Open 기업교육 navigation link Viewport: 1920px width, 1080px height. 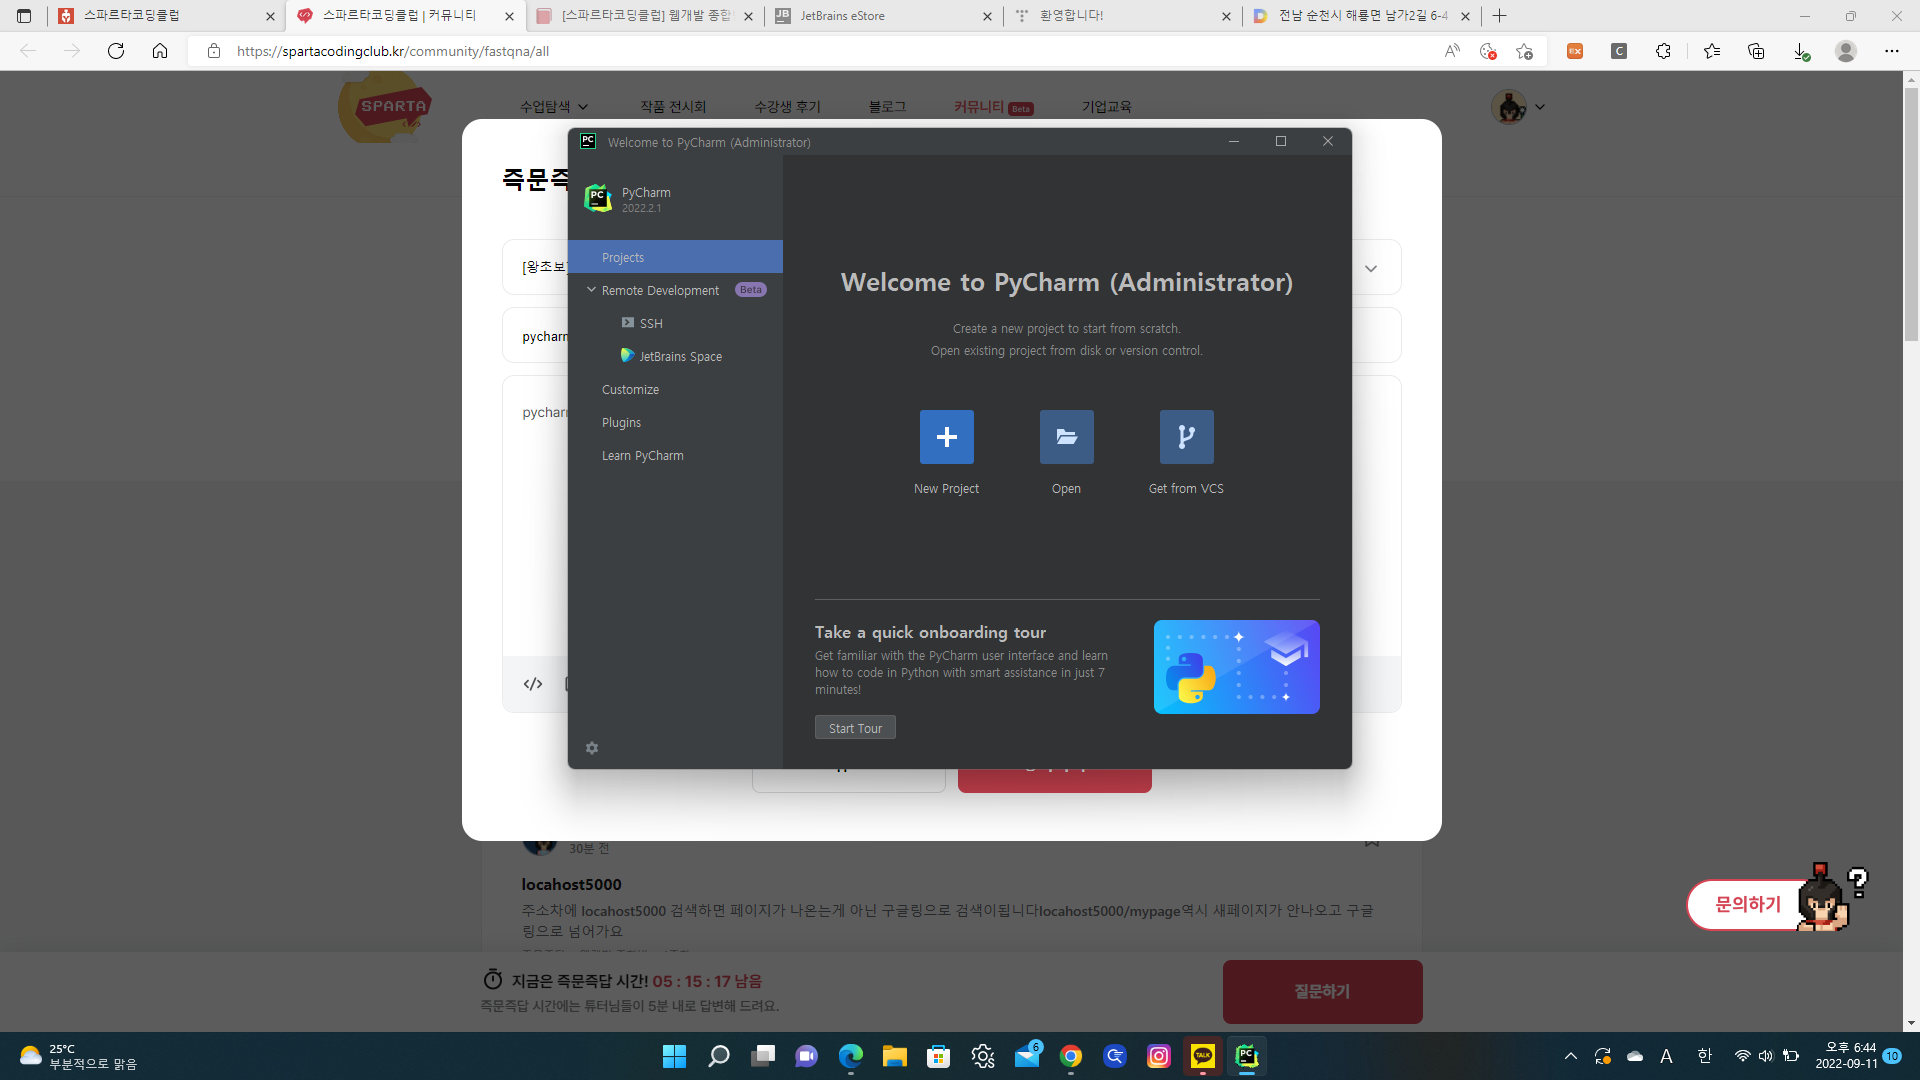1106,107
